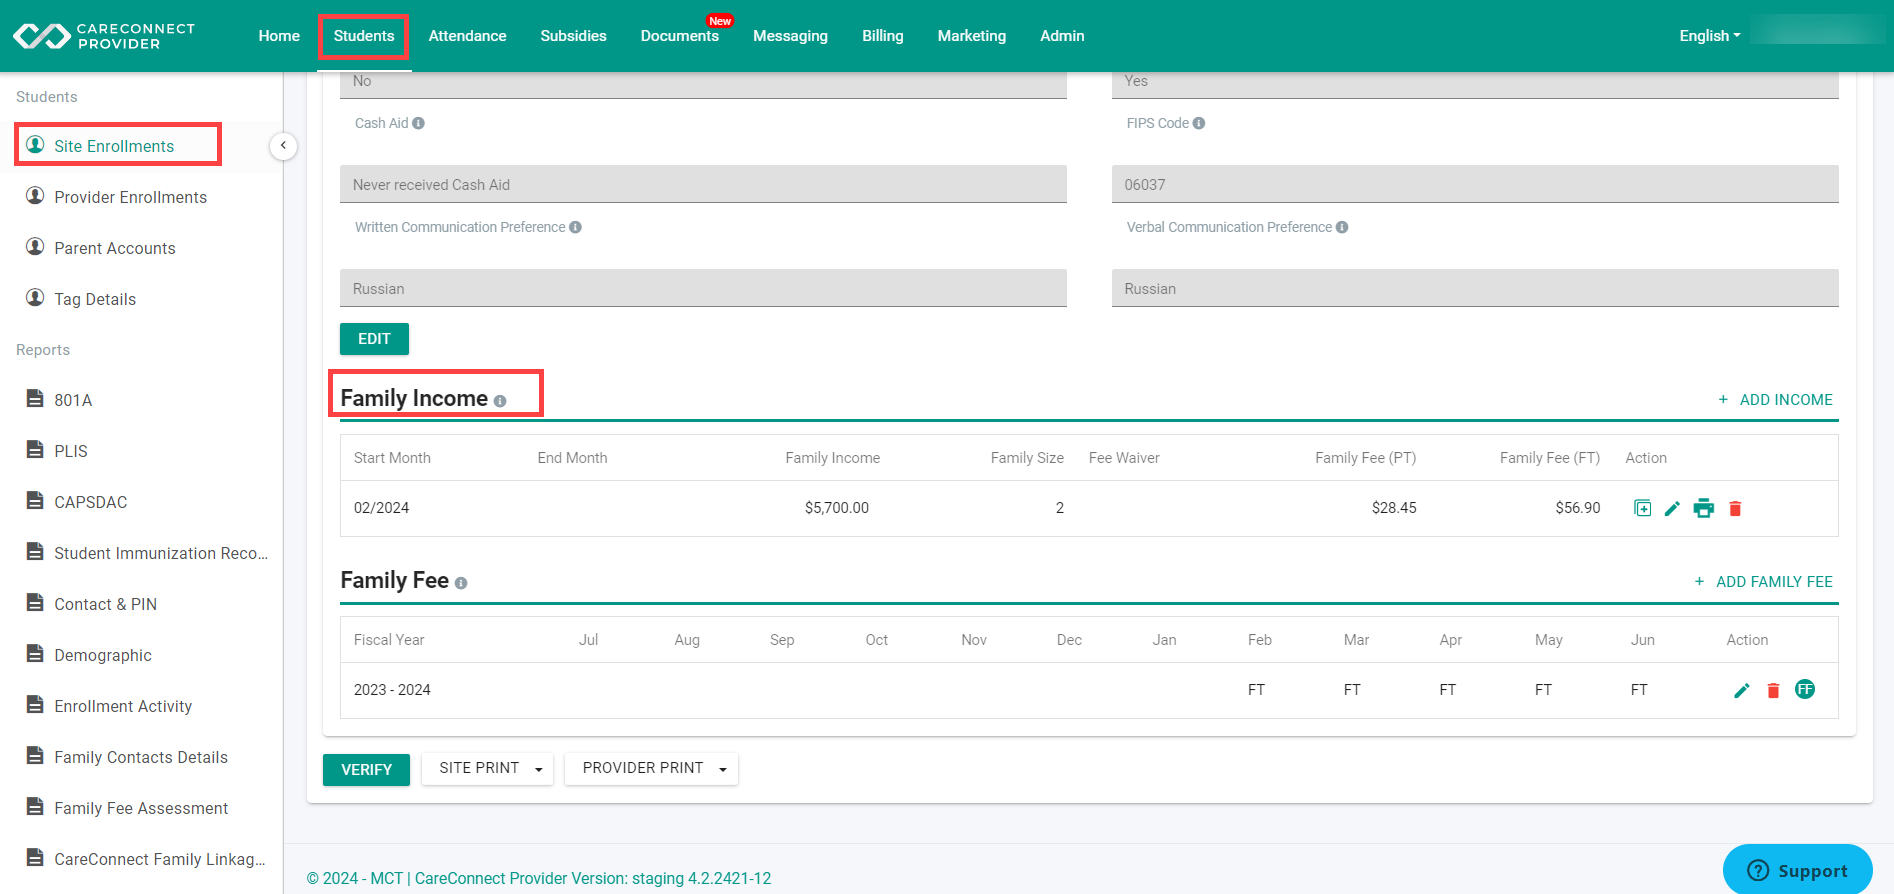The height and width of the screenshot is (894, 1894).
Task: Click ADD FAMILY FEE link
Action: tap(1763, 582)
